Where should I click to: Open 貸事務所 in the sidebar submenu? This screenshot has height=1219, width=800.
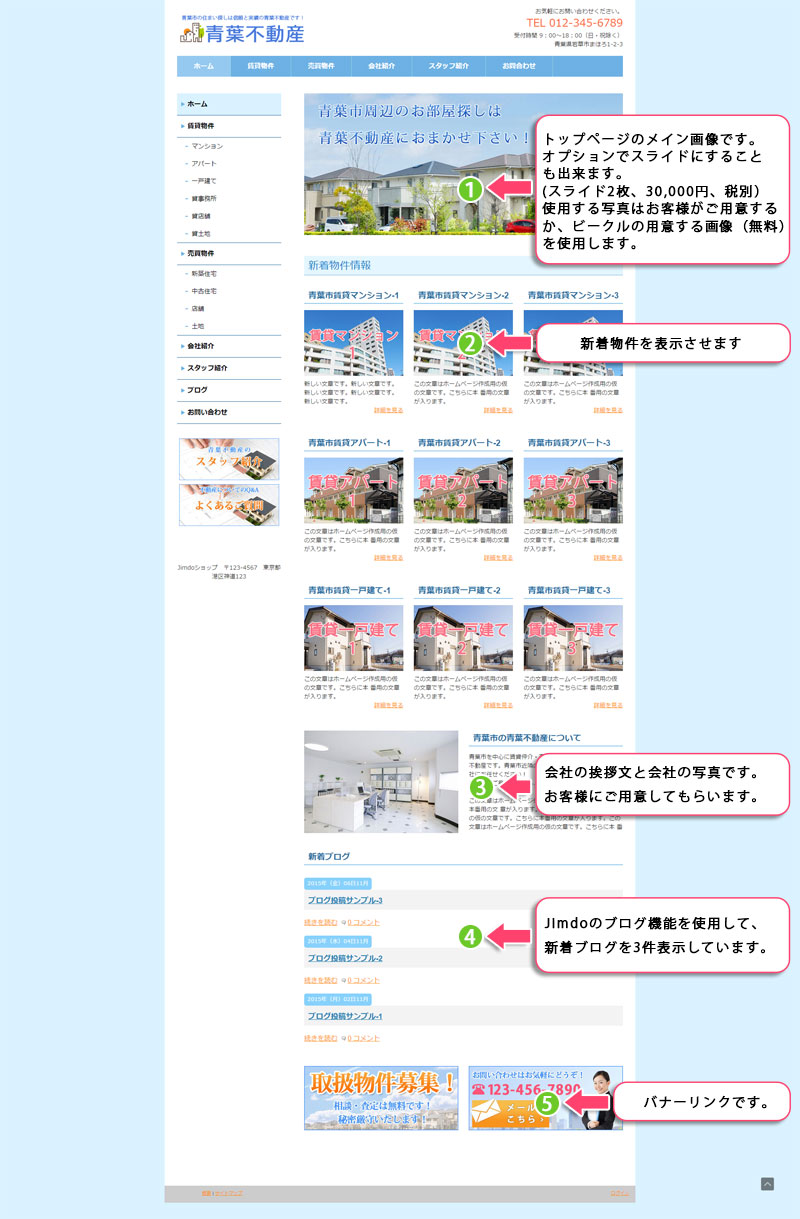pyautogui.click(x=203, y=198)
